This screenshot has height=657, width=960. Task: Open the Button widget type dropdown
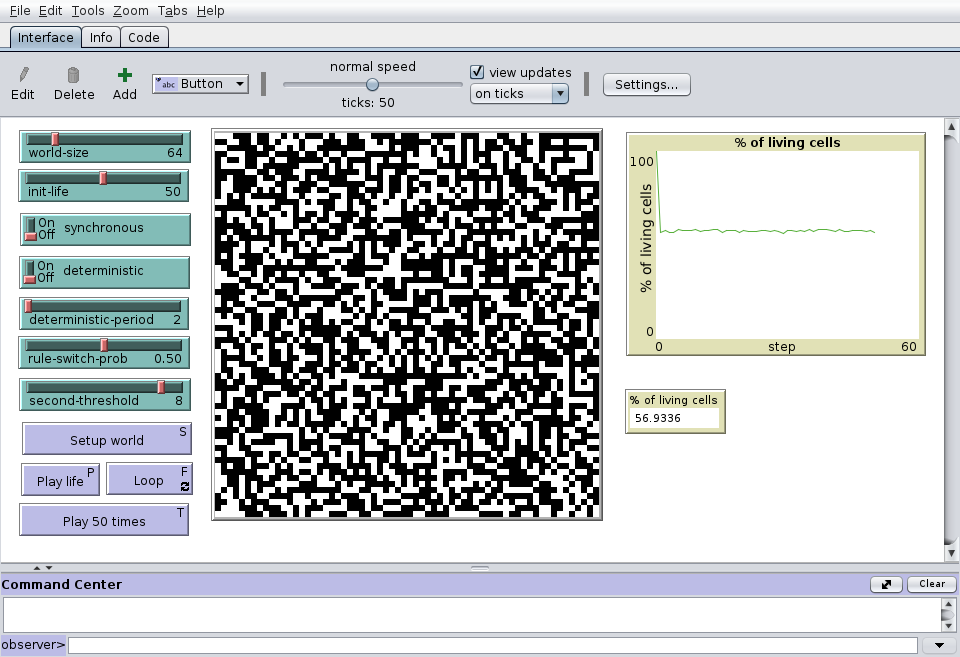pos(238,84)
